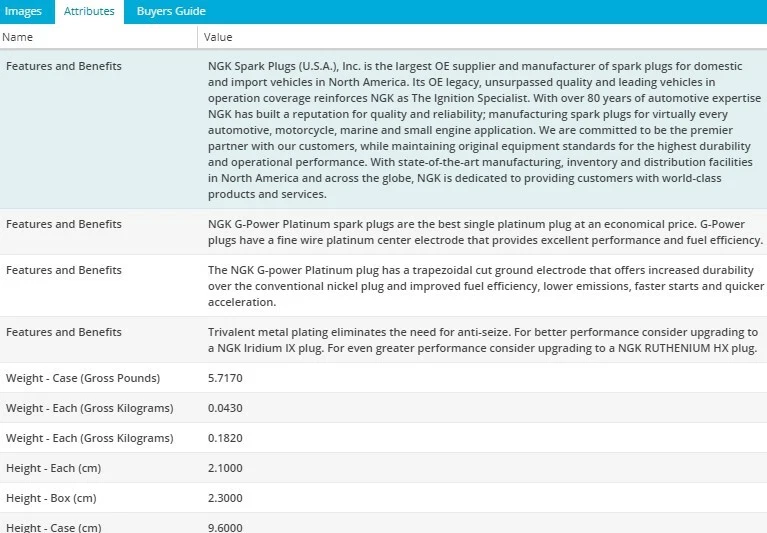767x533 pixels.
Task: Select the NGK Spark Plugs (U.S.A.) description paragraph
Action: (484, 130)
